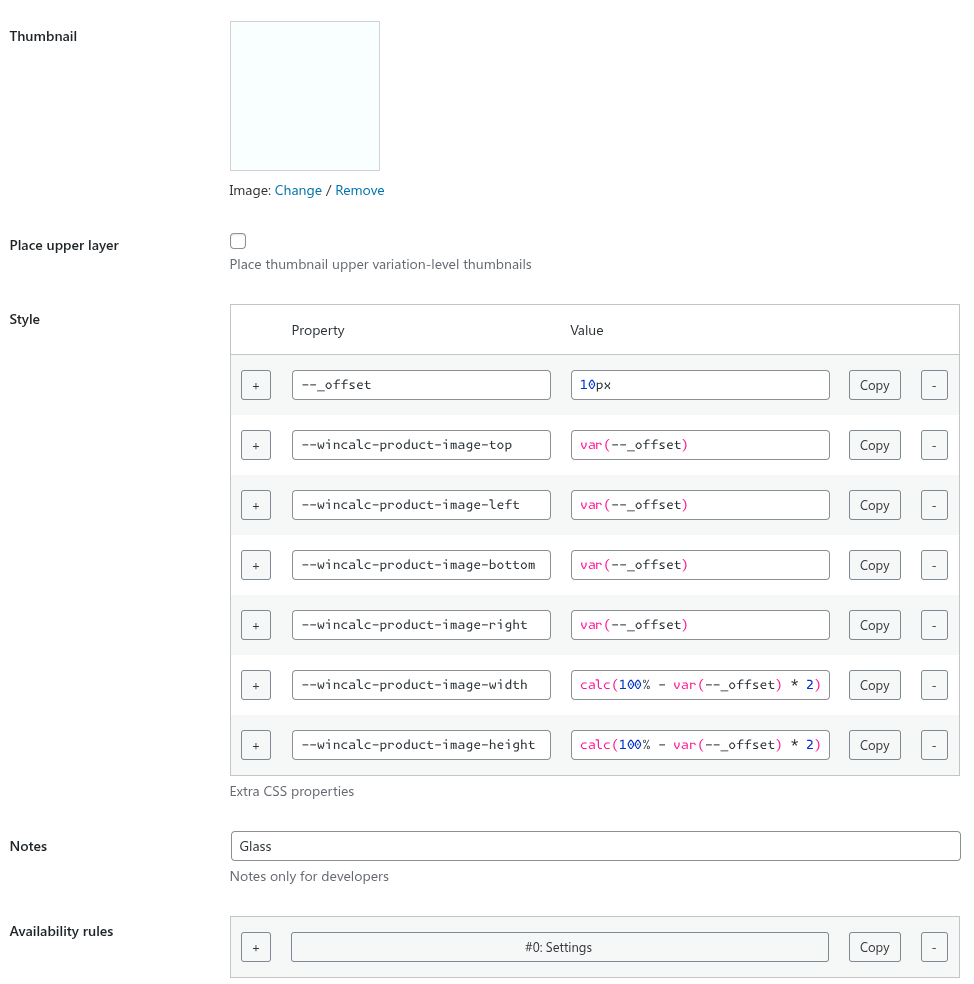Click the thumbnail image preview

pyautogui.click(x=305, y=96)
